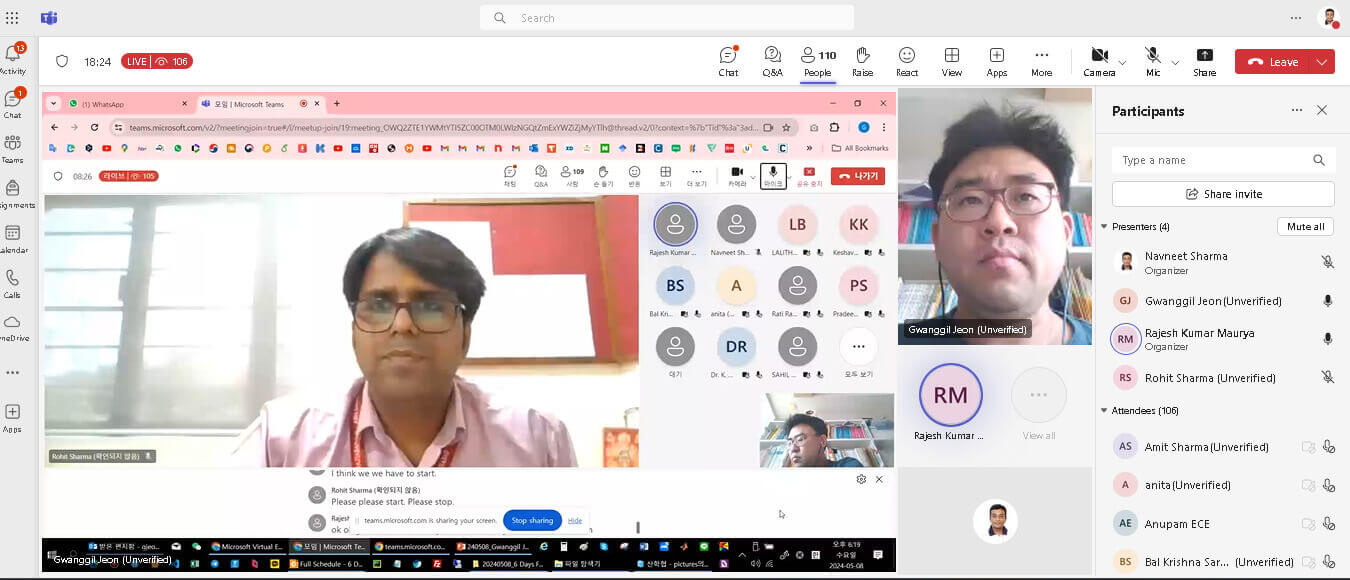This screenshot has width=1350, height=580.
Task: Collapse the Attendees (106) section
Action: [x=1105, y=411]
